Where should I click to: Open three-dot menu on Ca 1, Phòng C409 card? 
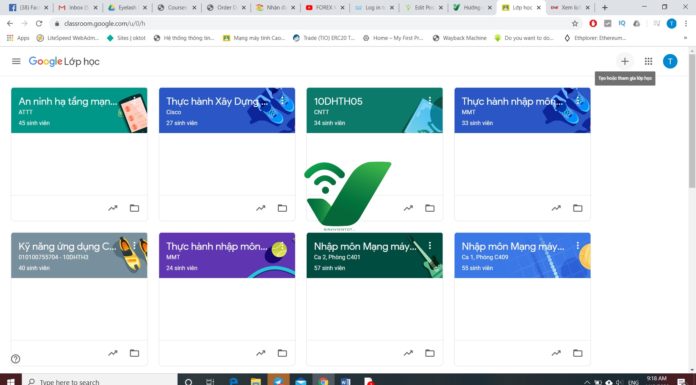577,246
